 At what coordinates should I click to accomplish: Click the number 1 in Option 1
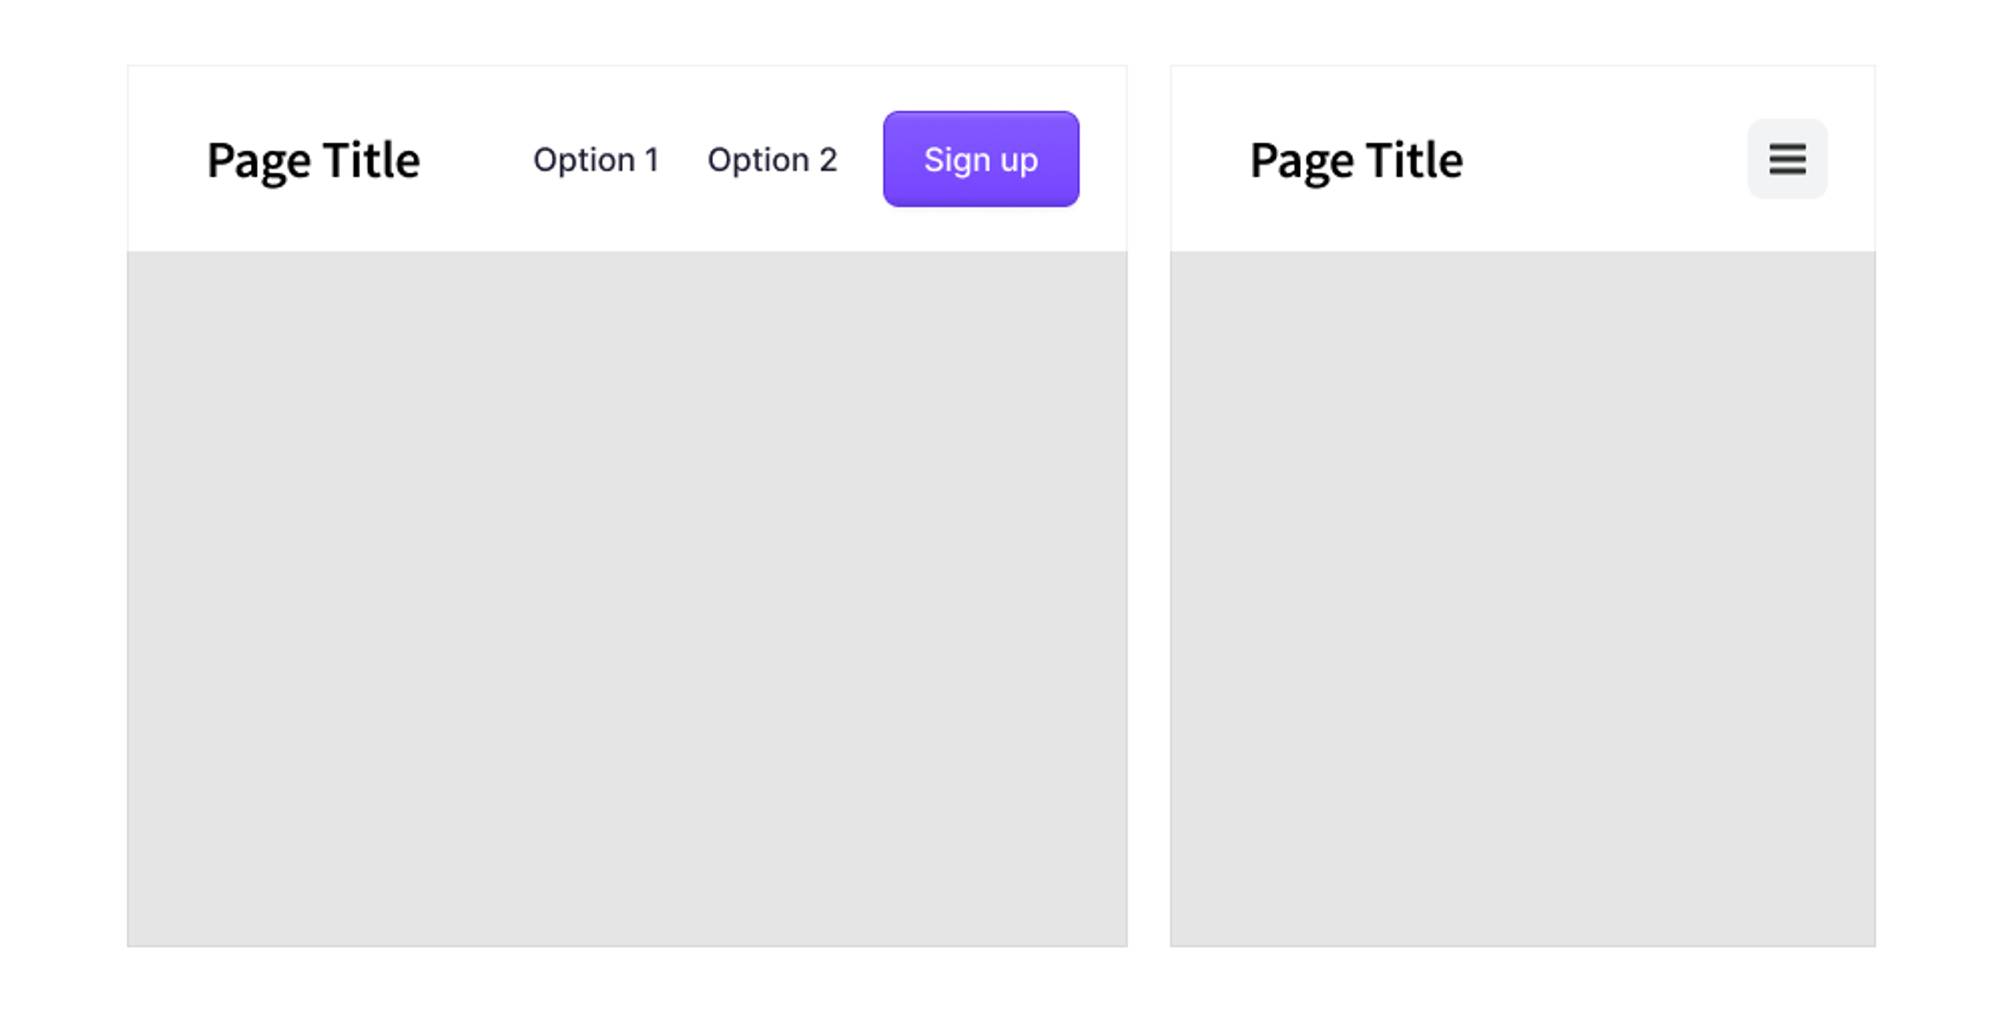652,160
